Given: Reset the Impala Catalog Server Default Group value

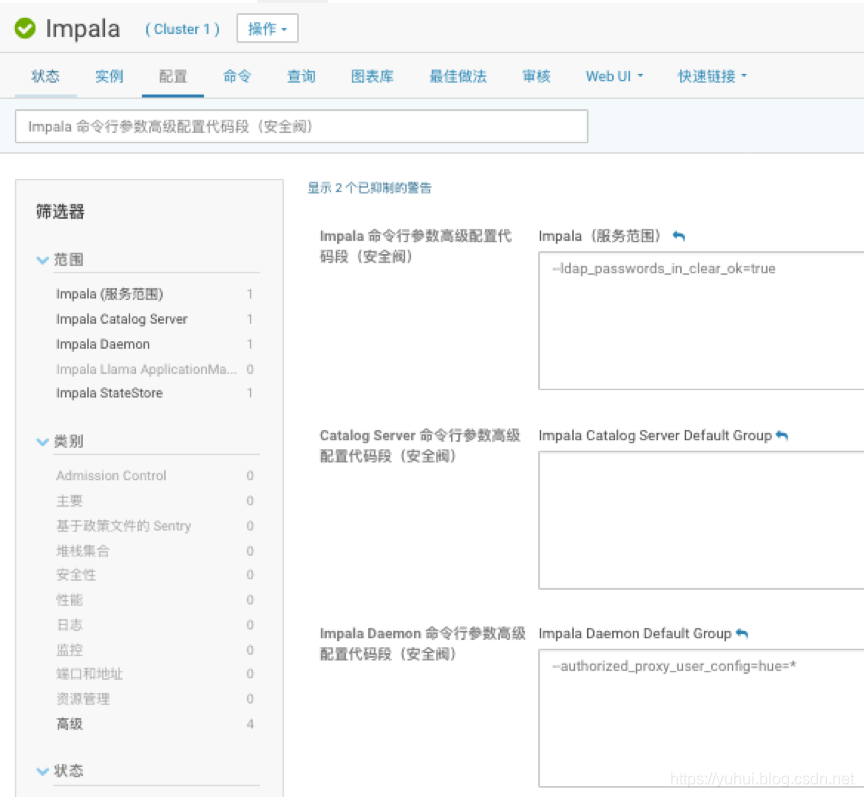Looking at the screenshot, I should click(782, 435).
